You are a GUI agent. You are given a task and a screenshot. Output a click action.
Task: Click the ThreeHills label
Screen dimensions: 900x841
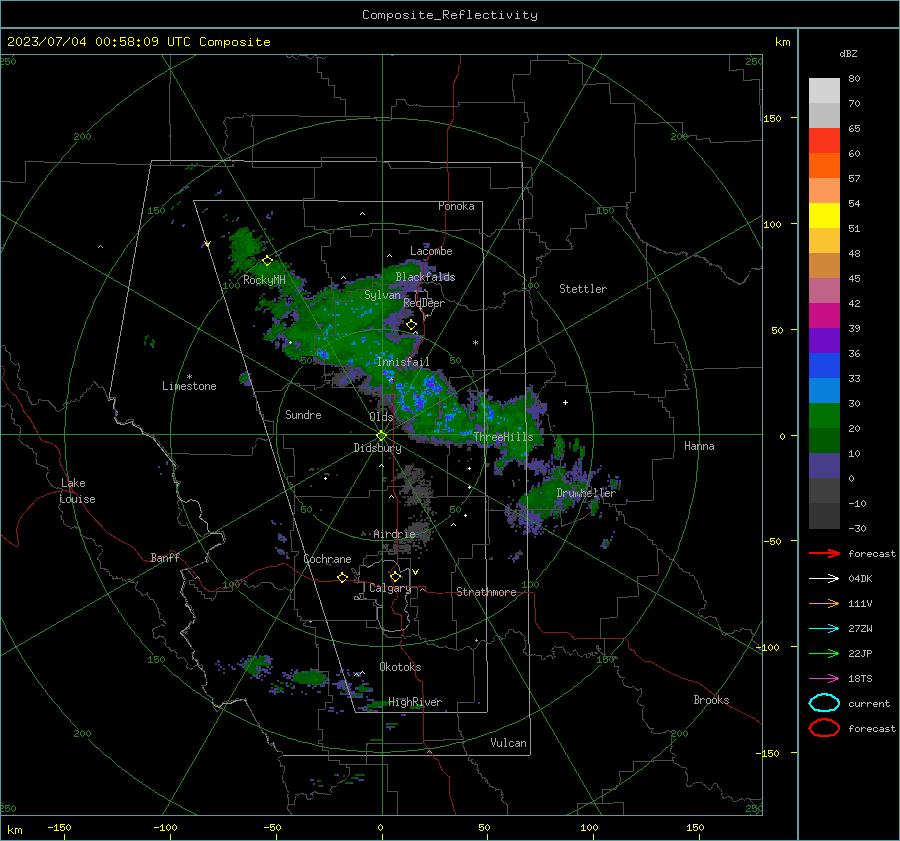pyautogui.click(x=503, y=437)
